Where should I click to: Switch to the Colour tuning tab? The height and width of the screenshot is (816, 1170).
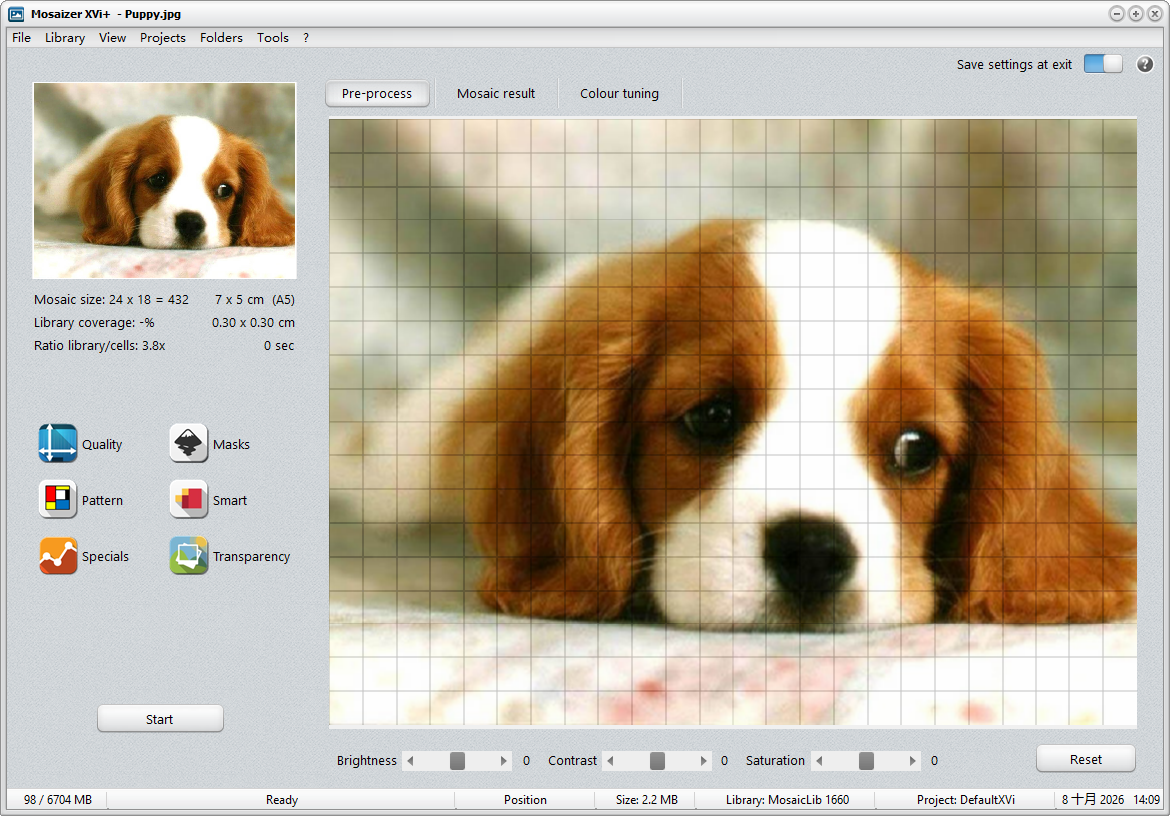coord(619,93)
